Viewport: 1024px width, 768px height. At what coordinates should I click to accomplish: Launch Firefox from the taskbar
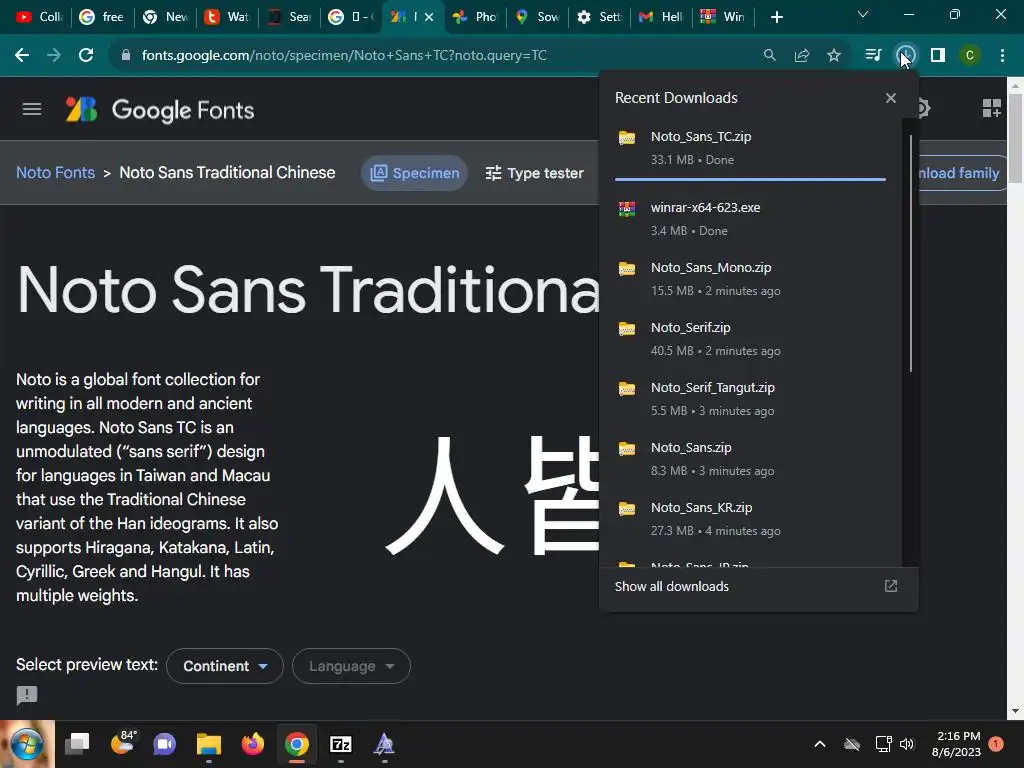(x=253, y=744)
